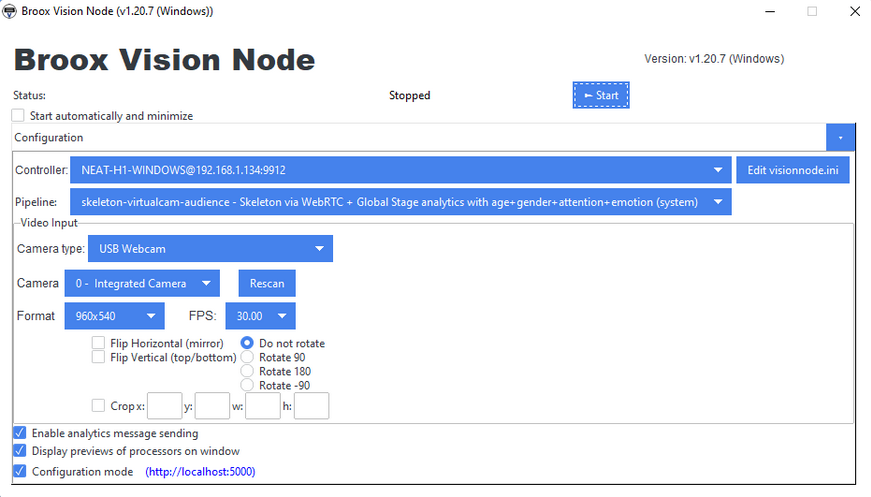Viewport: 871px width, 497px height.
Task: Check Flip Horizontal (mirror)
Action: (98, 343)
